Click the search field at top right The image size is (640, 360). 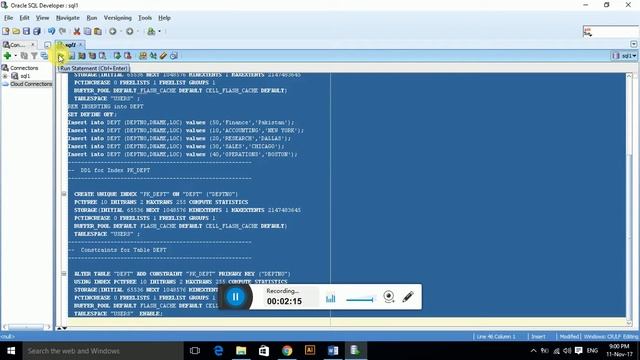(611, 31)
